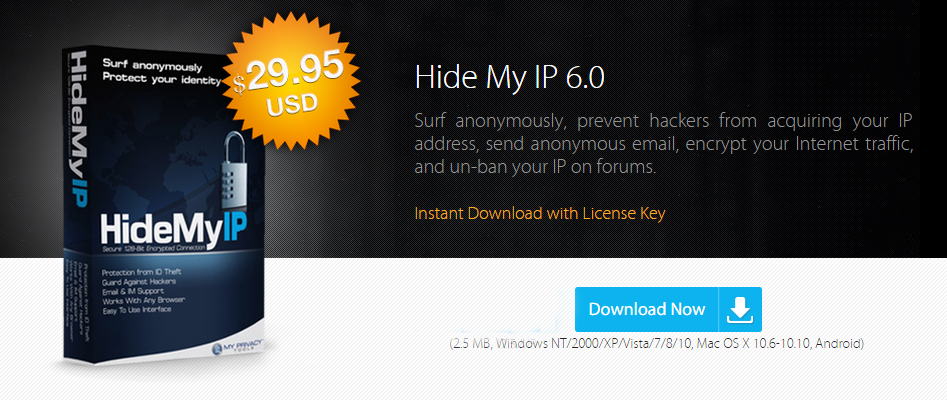Click the USD label in the price burst

292,104
